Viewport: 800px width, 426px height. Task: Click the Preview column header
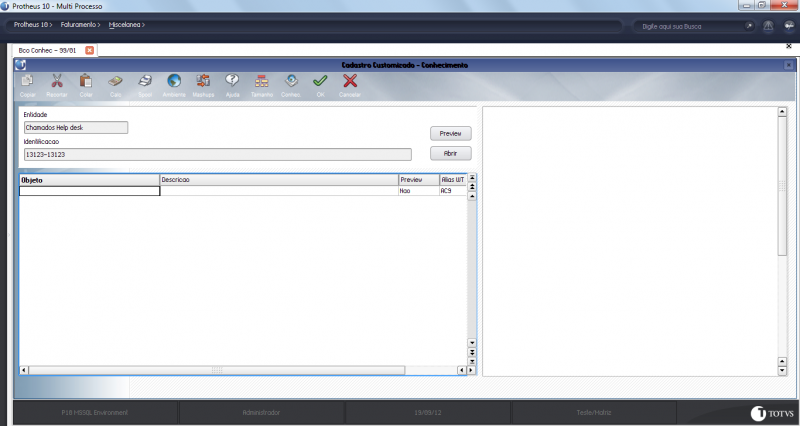419,180
